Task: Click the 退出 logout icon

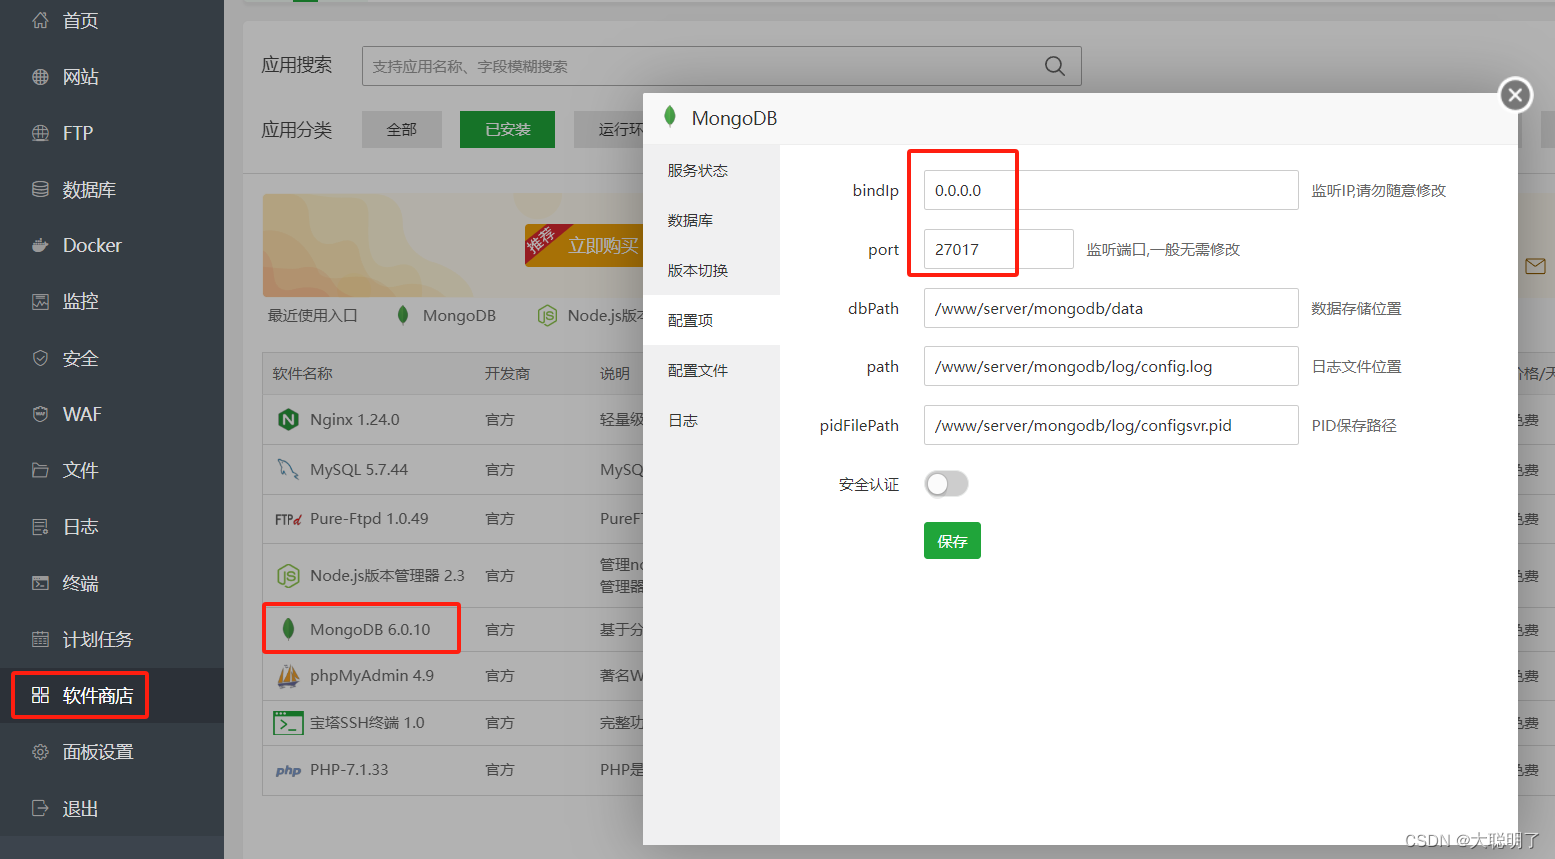Action: pyautogui.click(x=40, y=808)
